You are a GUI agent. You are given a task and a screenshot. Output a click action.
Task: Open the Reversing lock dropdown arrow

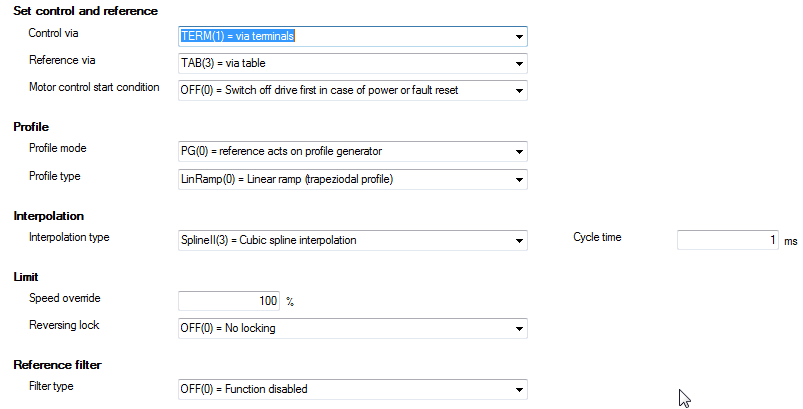(x=519, y=328)
